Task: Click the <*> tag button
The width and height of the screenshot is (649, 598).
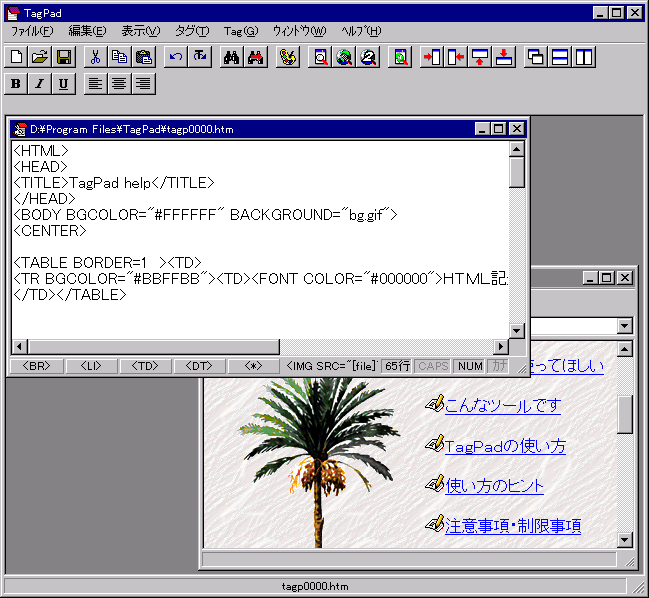Action: pyautogui.click(x=253, y=366)
